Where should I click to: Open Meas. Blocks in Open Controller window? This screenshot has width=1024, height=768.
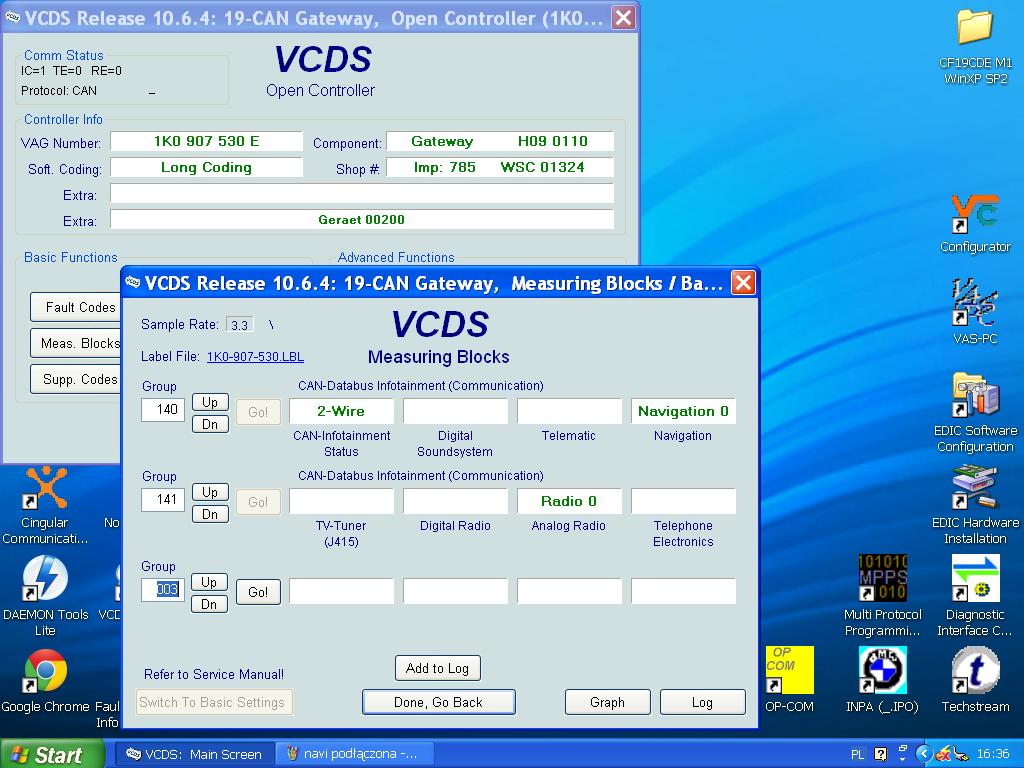click(76, 343)
